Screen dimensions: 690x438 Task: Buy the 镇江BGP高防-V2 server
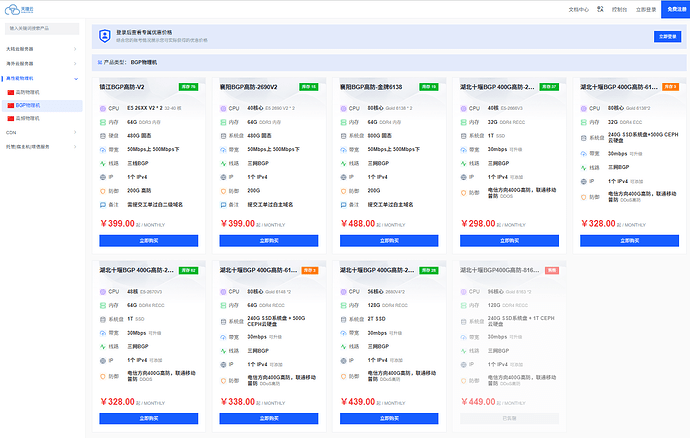[x=149, y=241]
